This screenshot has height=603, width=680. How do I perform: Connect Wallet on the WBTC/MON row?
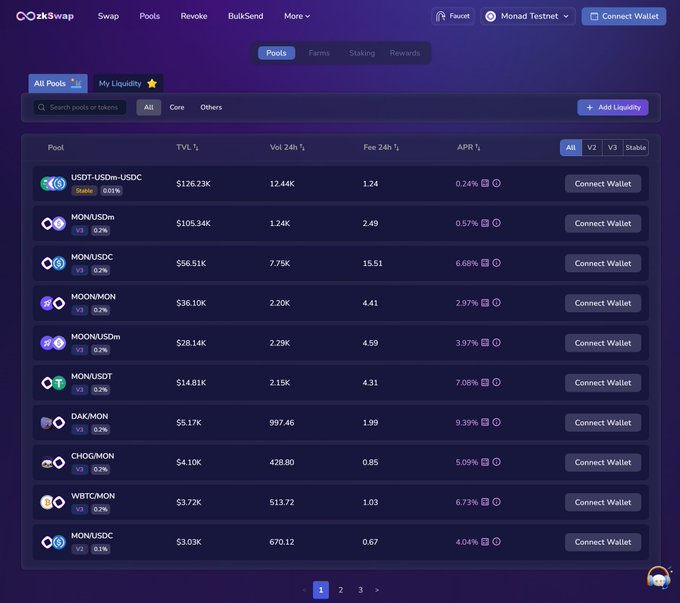pos(603,502)
